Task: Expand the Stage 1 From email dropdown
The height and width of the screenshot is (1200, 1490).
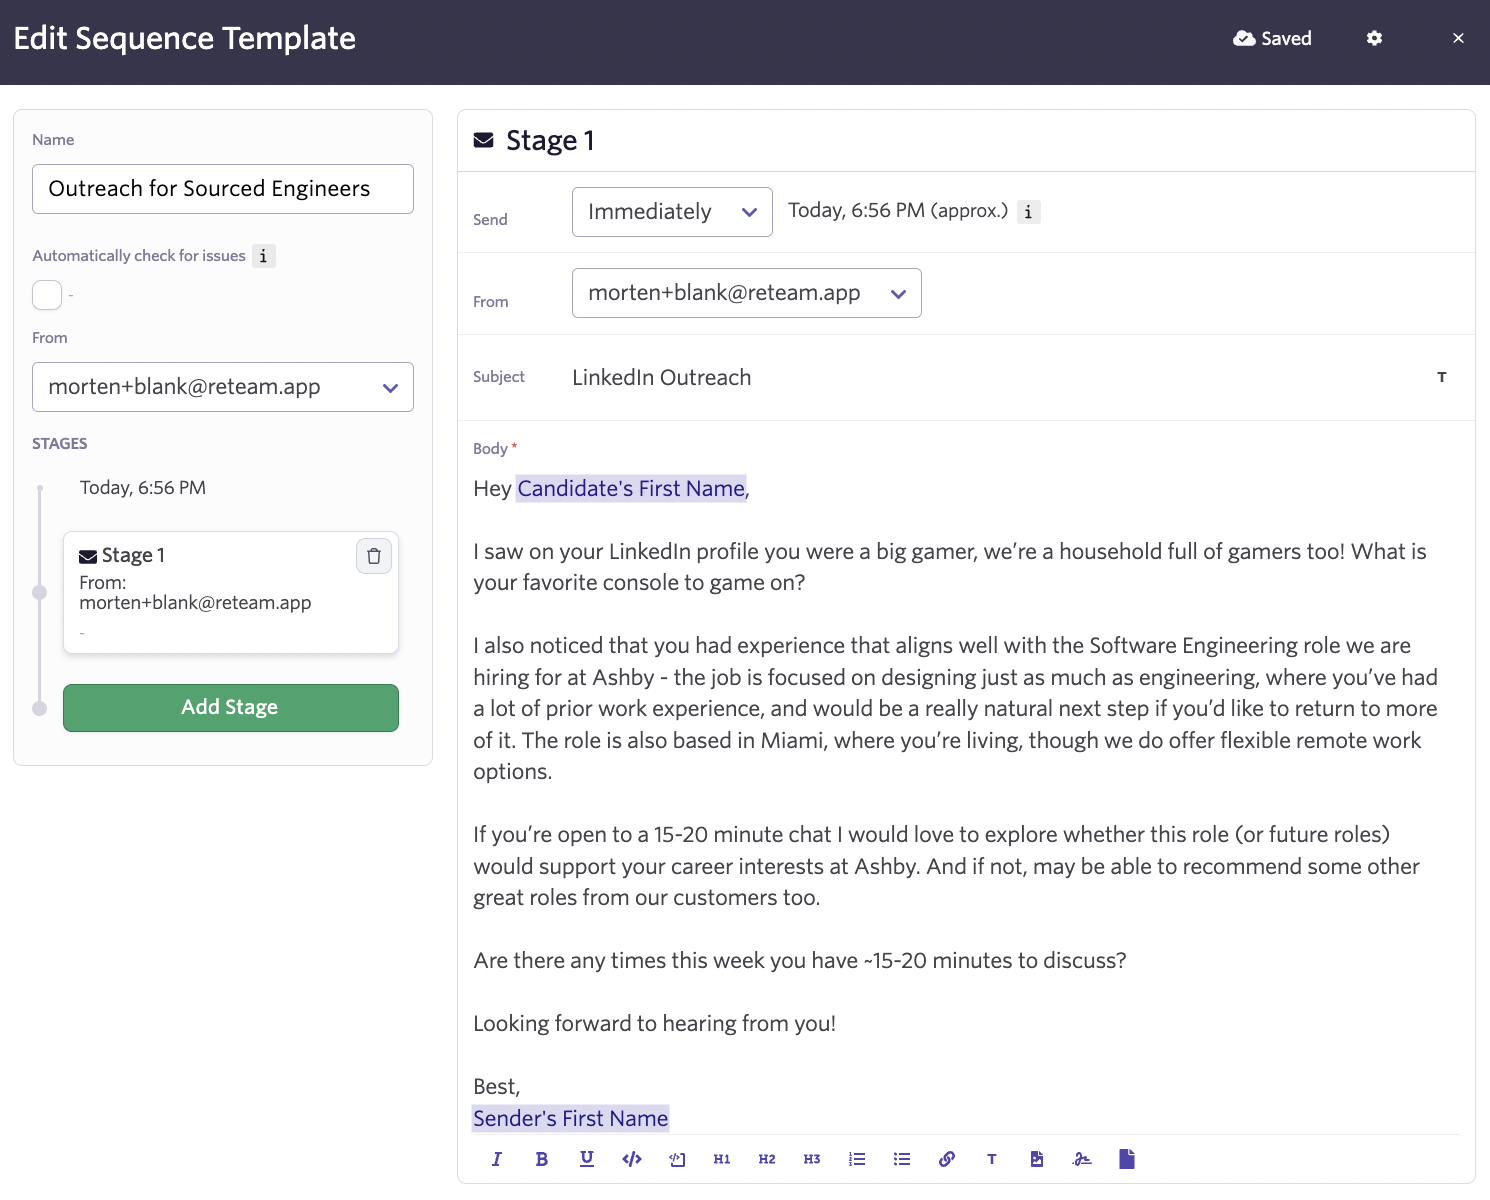Action: coord(746,293)
